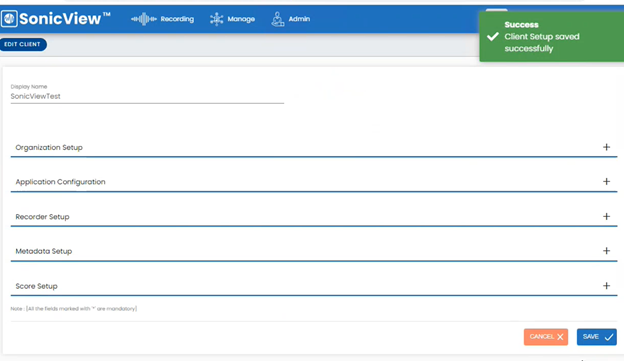Click the Organization Setup section title
This screenshot has height=361, width=624.
(49, 147)
